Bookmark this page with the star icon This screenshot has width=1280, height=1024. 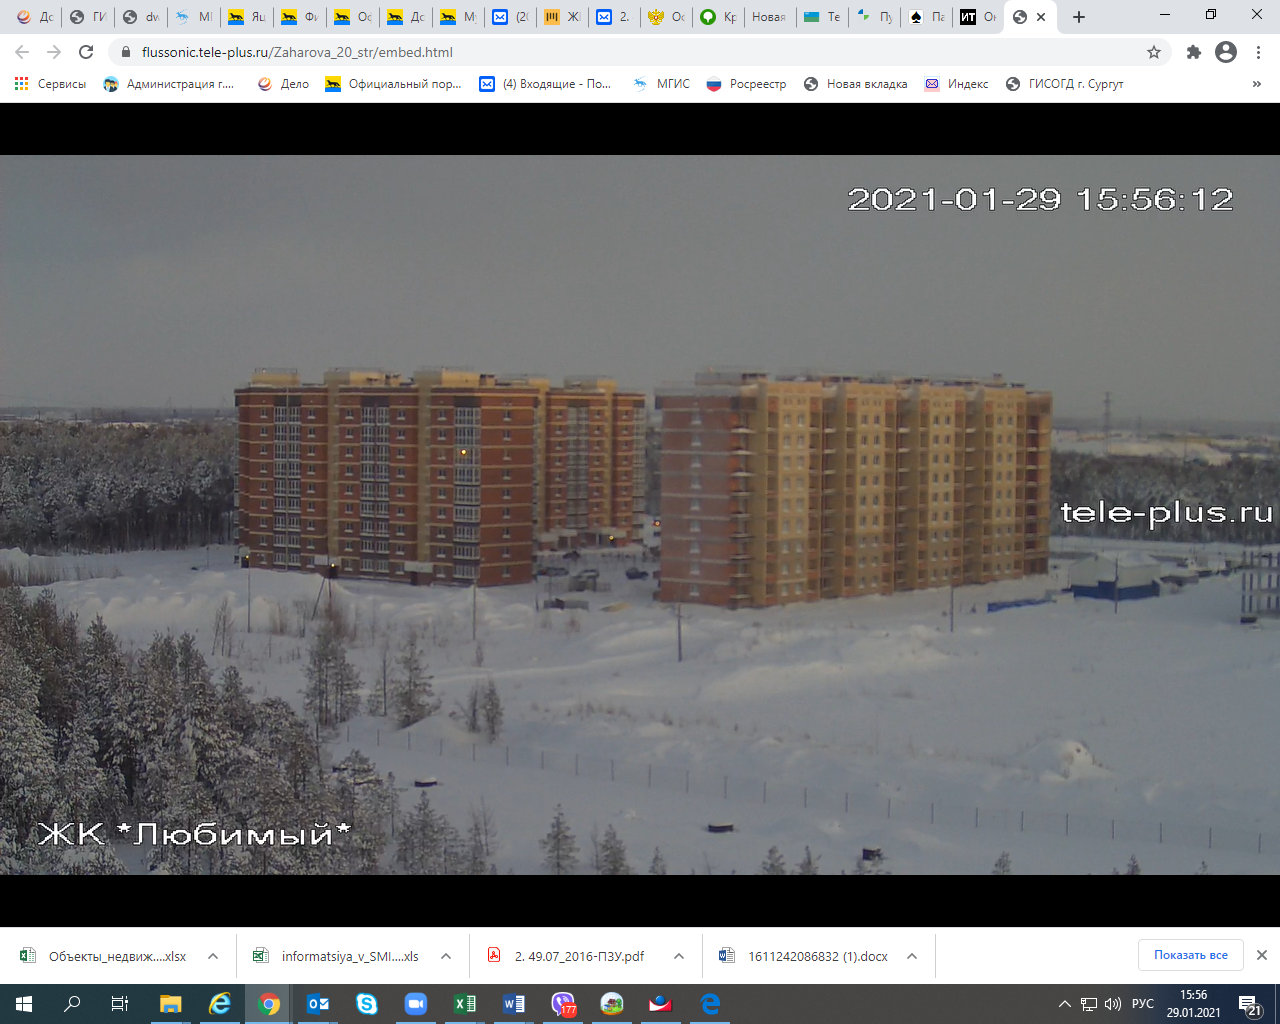pos(1154,52)
